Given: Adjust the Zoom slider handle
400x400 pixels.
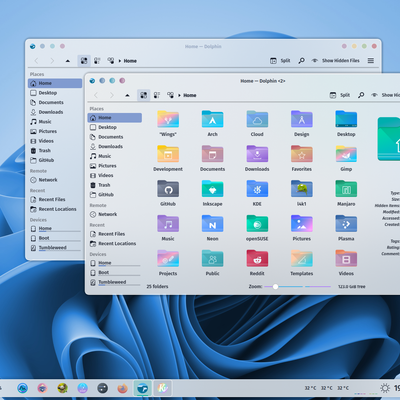Looking at the screenshot, I should pos(275,286).
